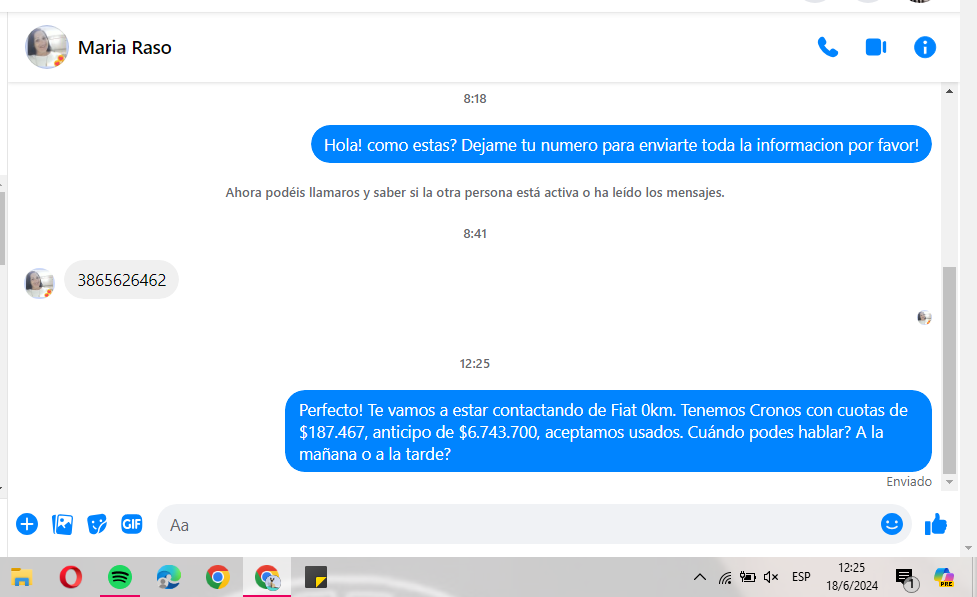Click the Enviado status label

(x=909, y=482)
